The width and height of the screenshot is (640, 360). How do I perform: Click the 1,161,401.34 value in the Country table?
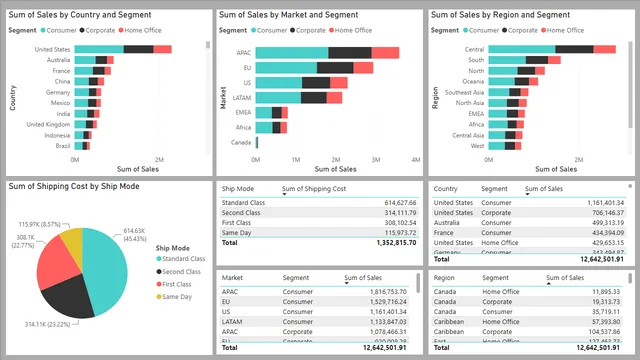click(x=605, y=202)
